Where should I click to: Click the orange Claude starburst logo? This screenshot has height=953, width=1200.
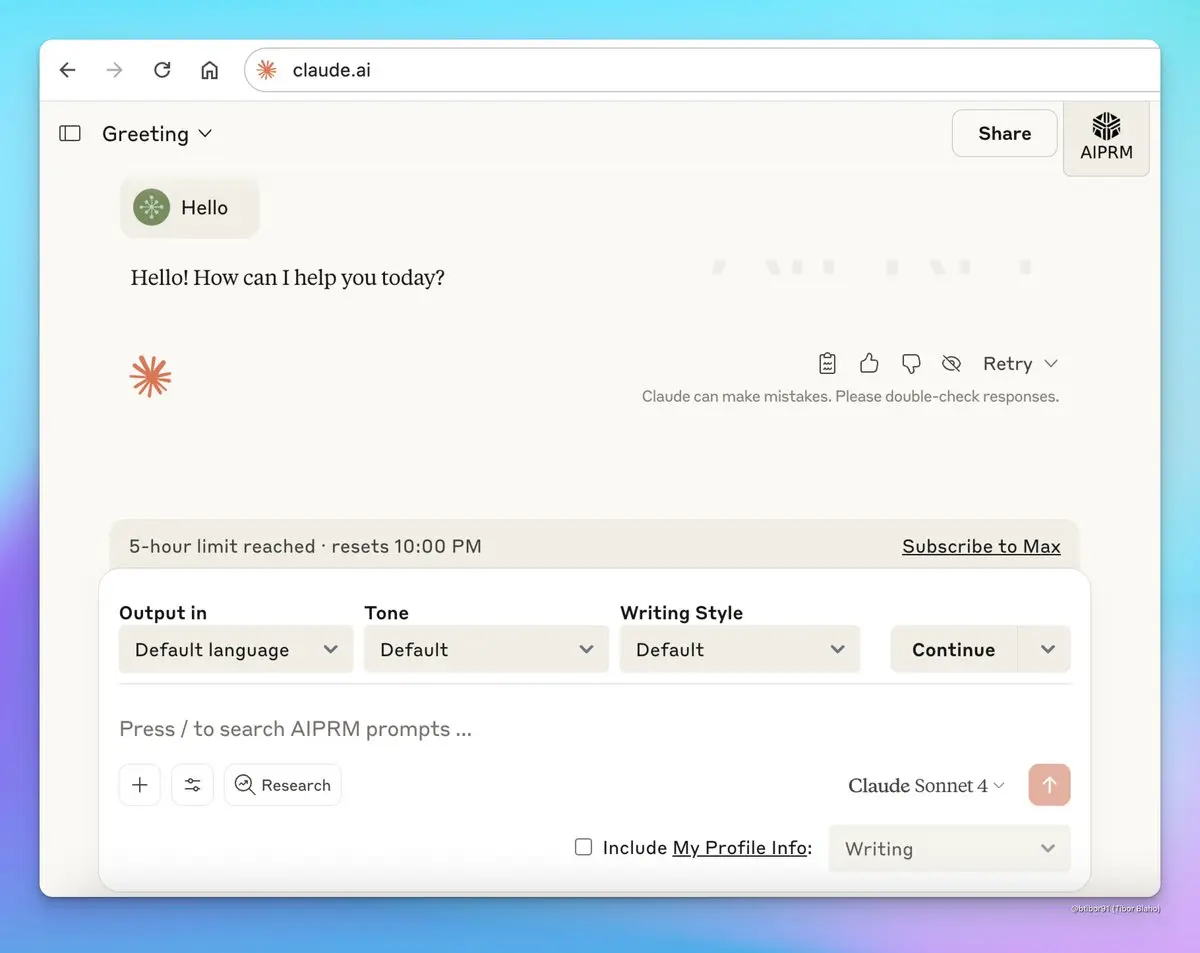click(x=151, y=376)
